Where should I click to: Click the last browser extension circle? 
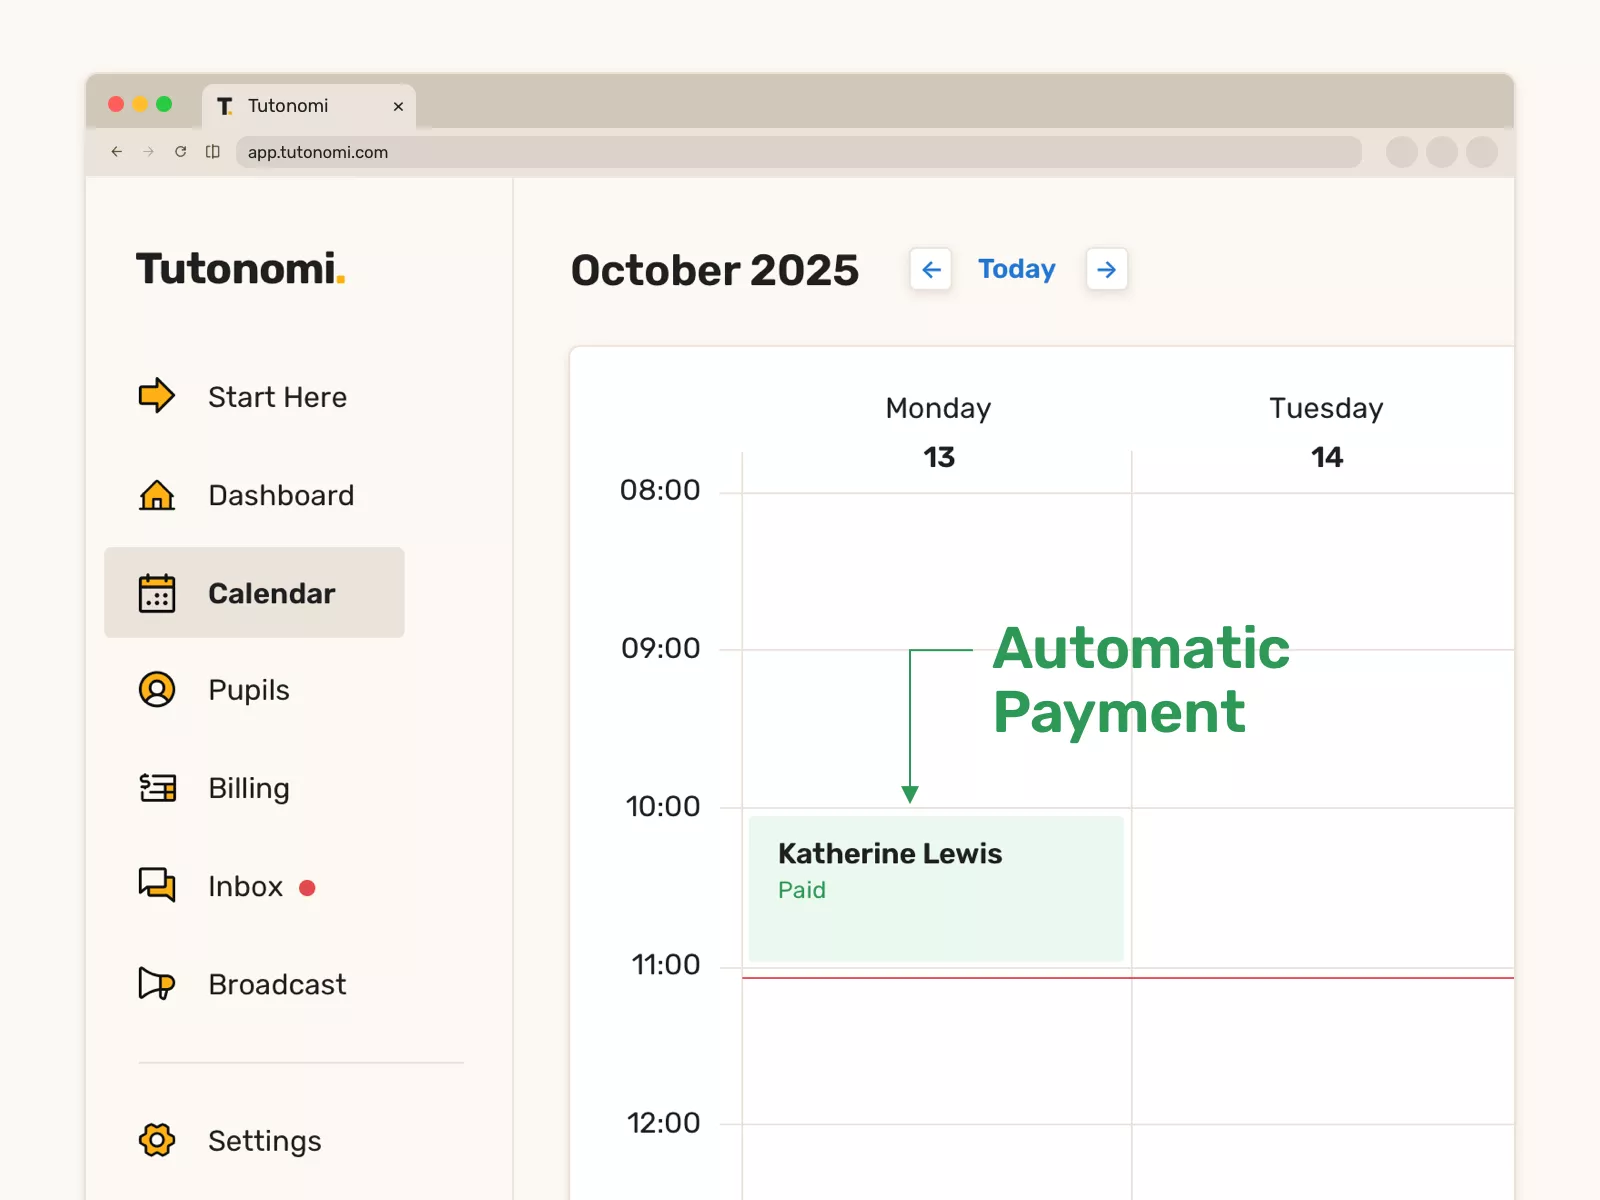(x=1482, y=152)
